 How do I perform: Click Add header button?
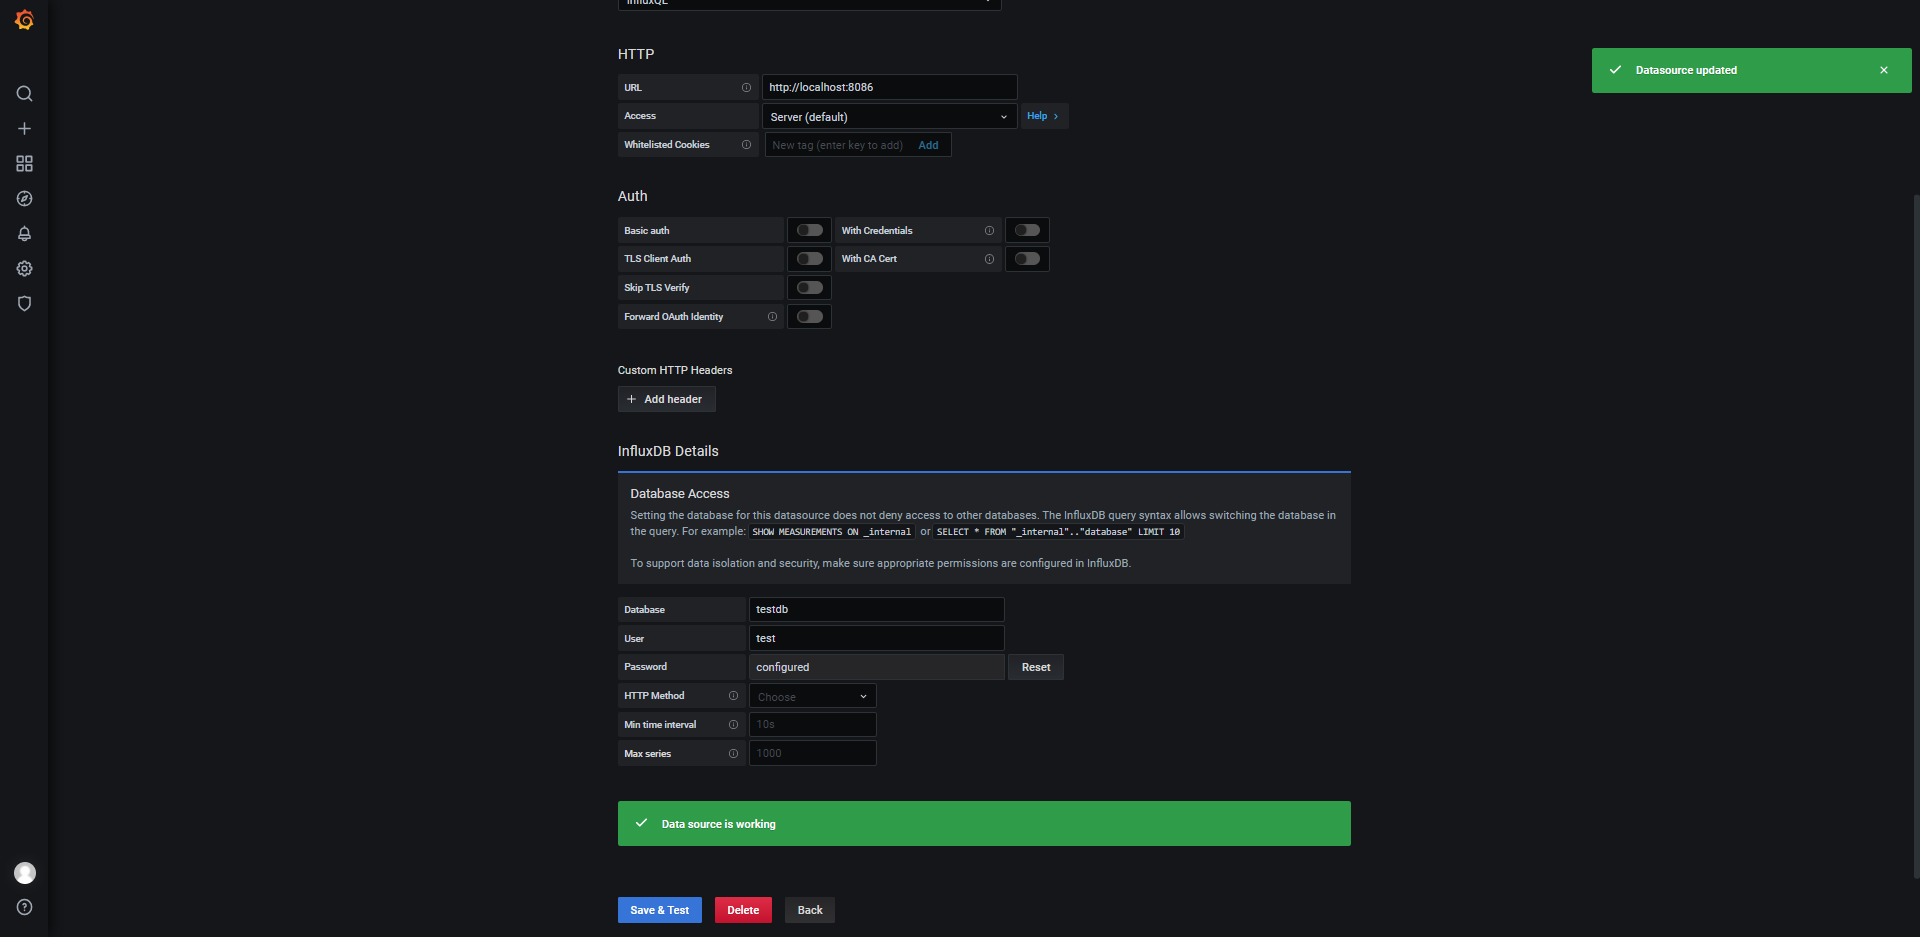pos(666,399)
